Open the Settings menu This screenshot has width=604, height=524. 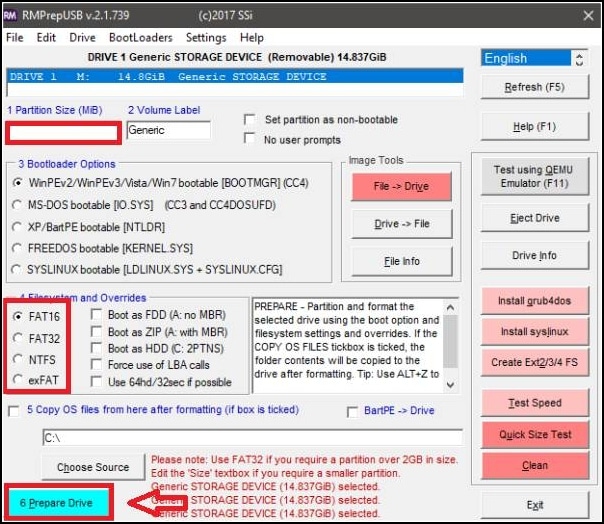tap(206, 37)
